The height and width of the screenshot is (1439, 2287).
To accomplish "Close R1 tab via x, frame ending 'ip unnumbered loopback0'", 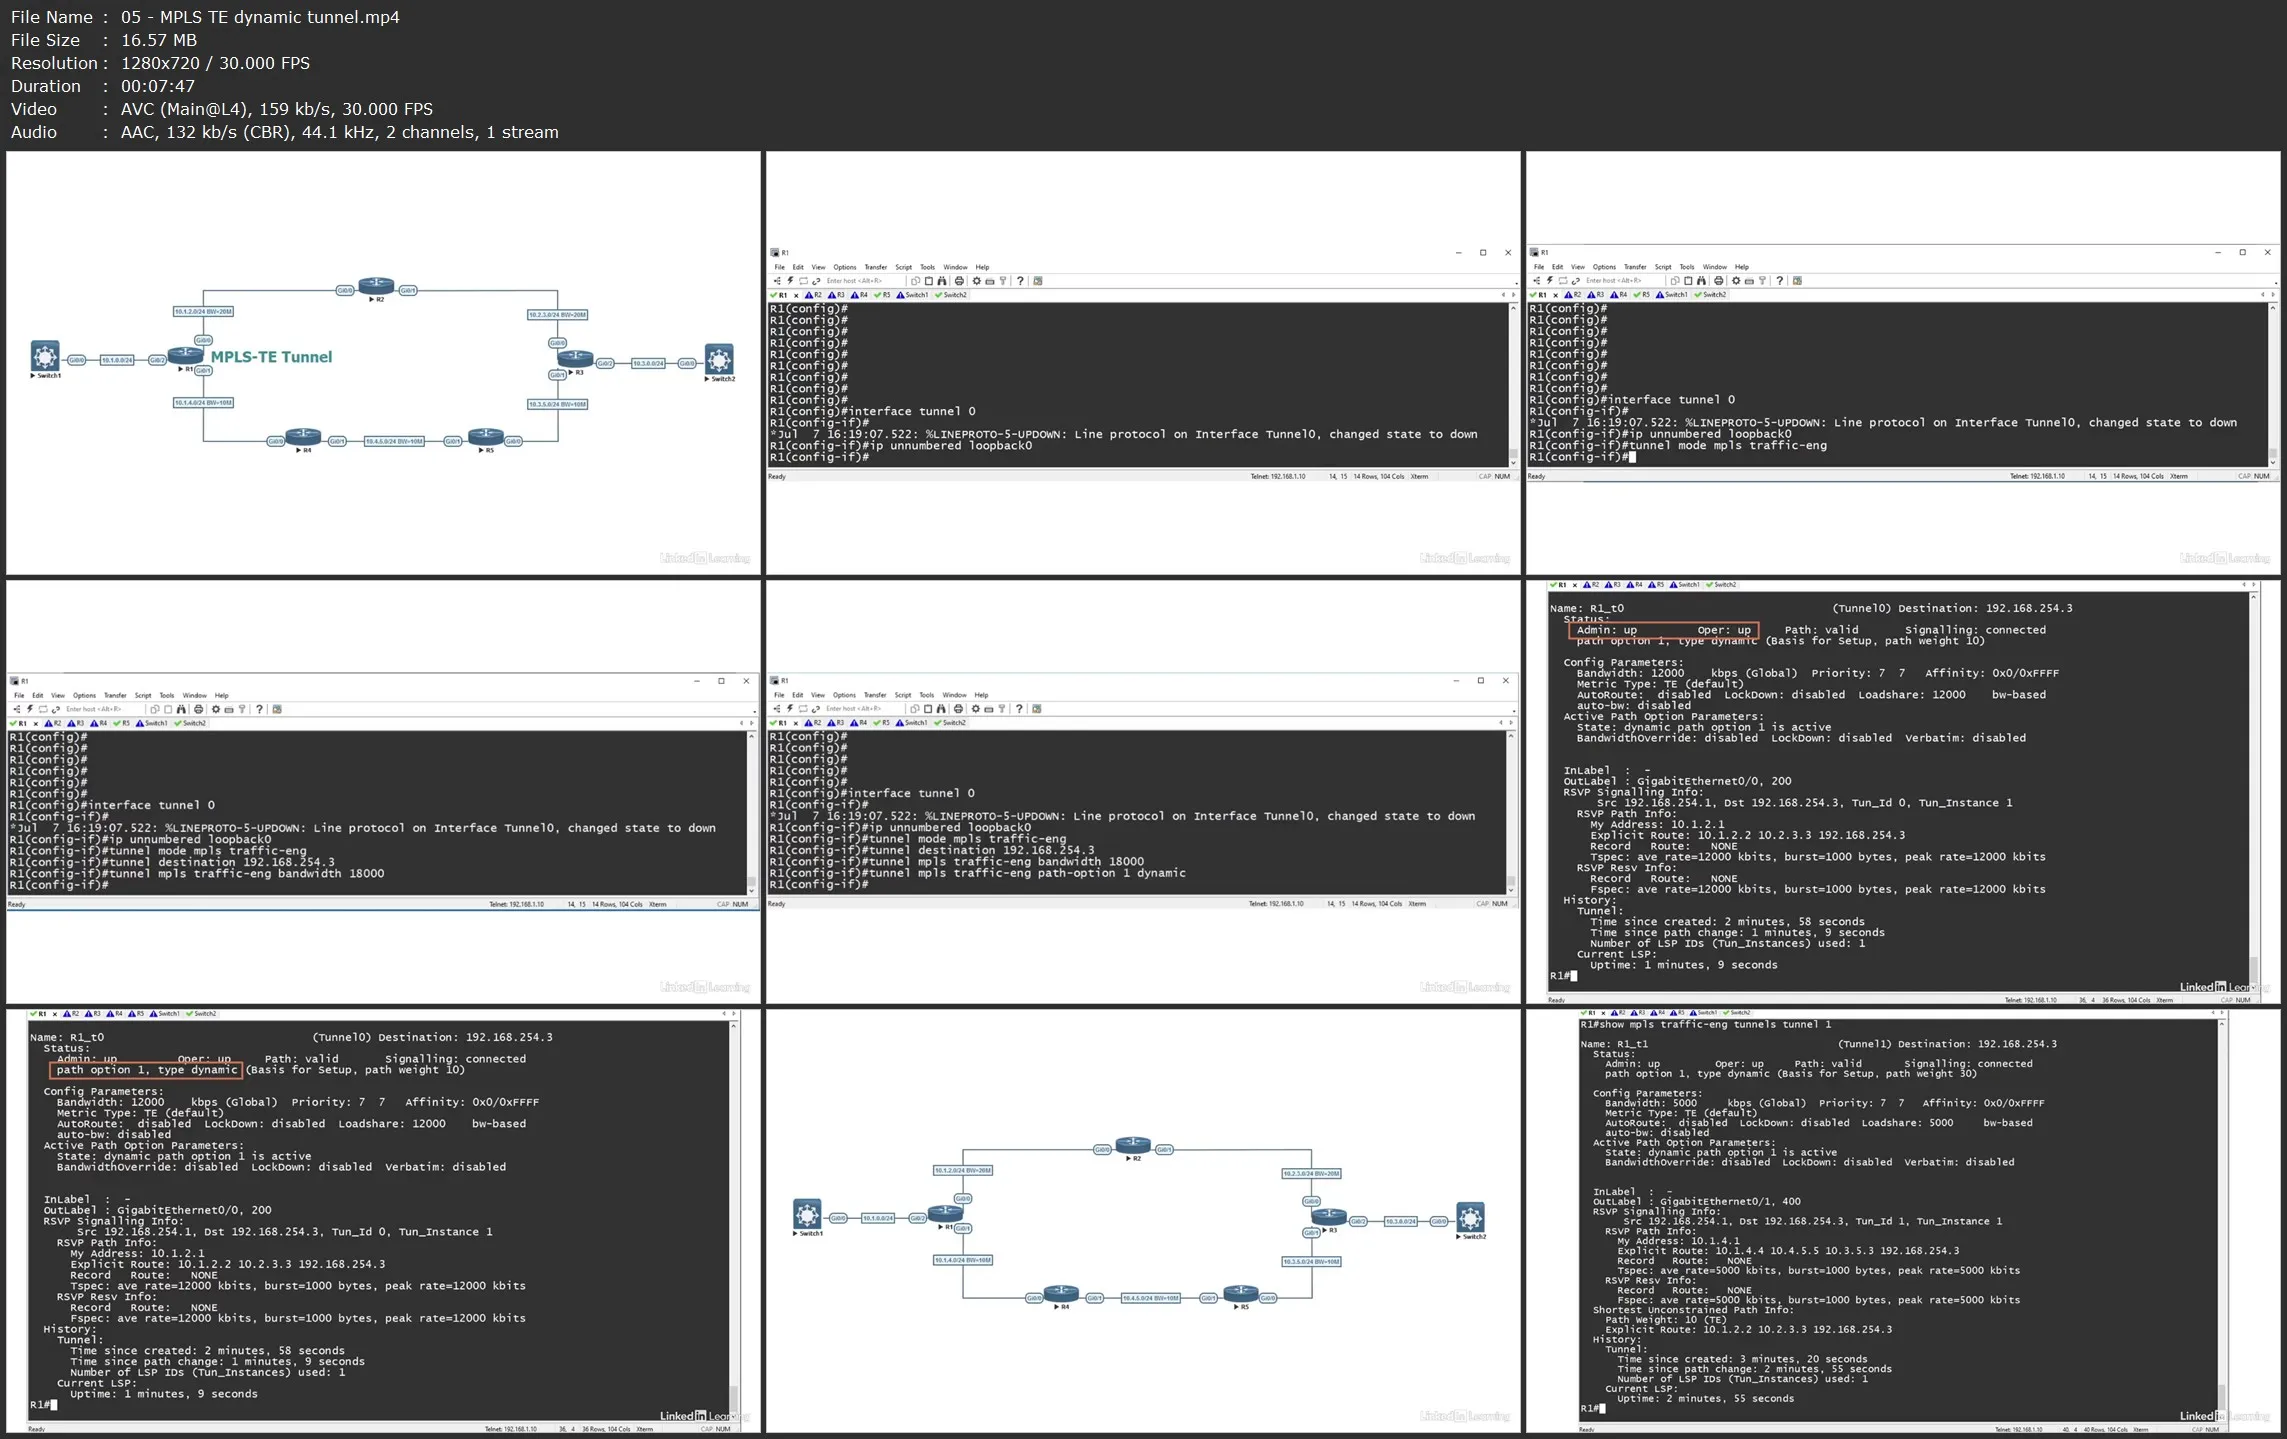I will coord(796,295).
